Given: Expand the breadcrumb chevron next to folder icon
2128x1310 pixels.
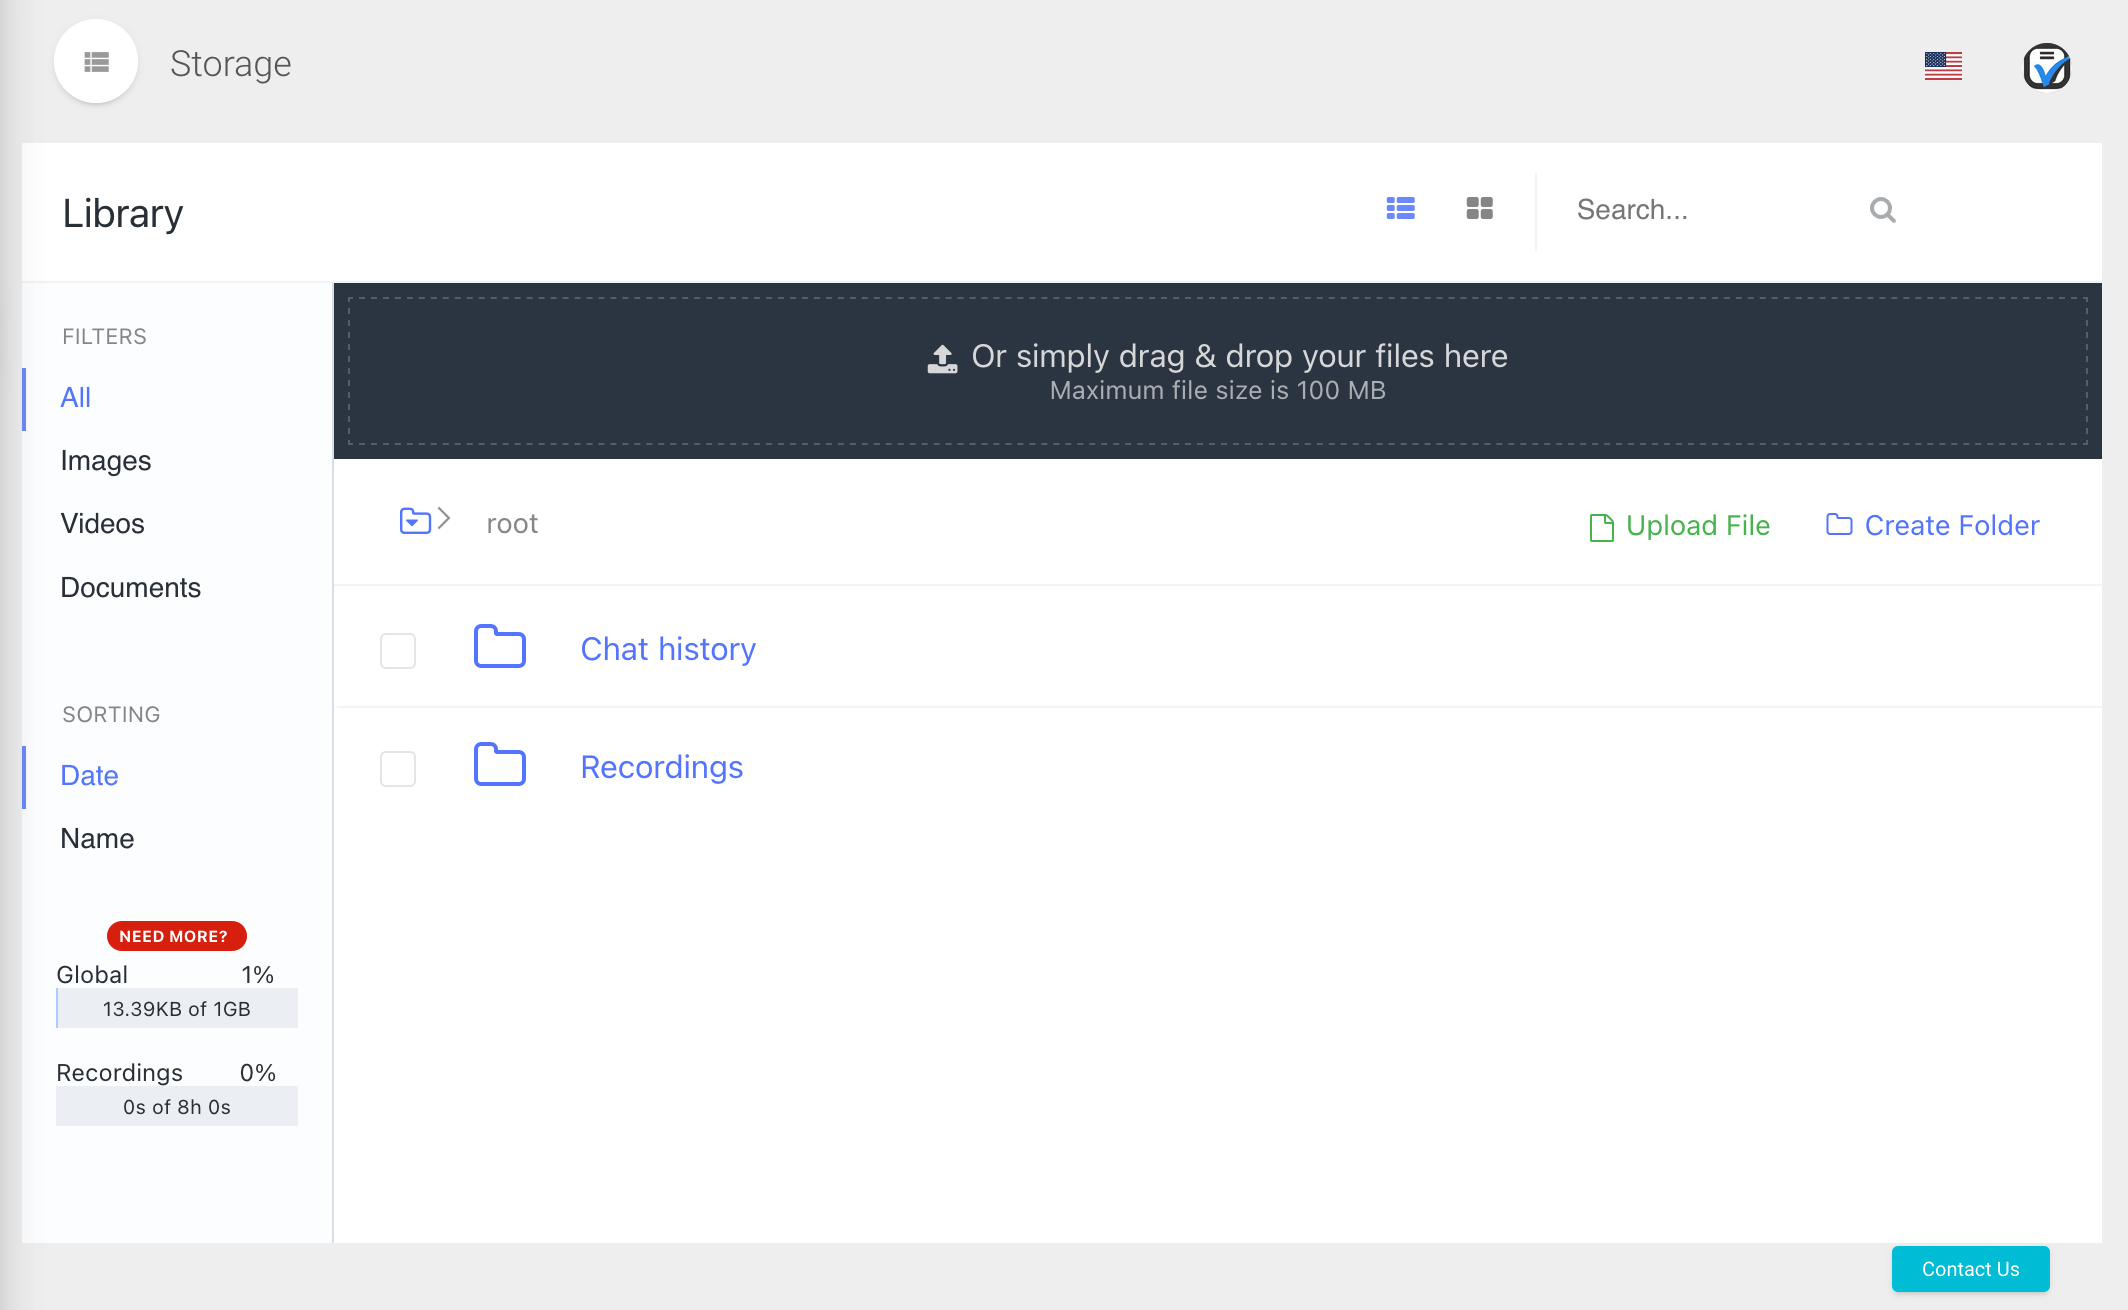Looking at the screenshot, I should 444,520.
